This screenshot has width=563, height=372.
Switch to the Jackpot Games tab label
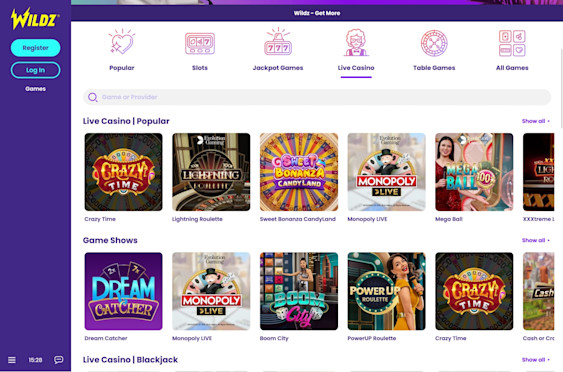coord(278,68)
